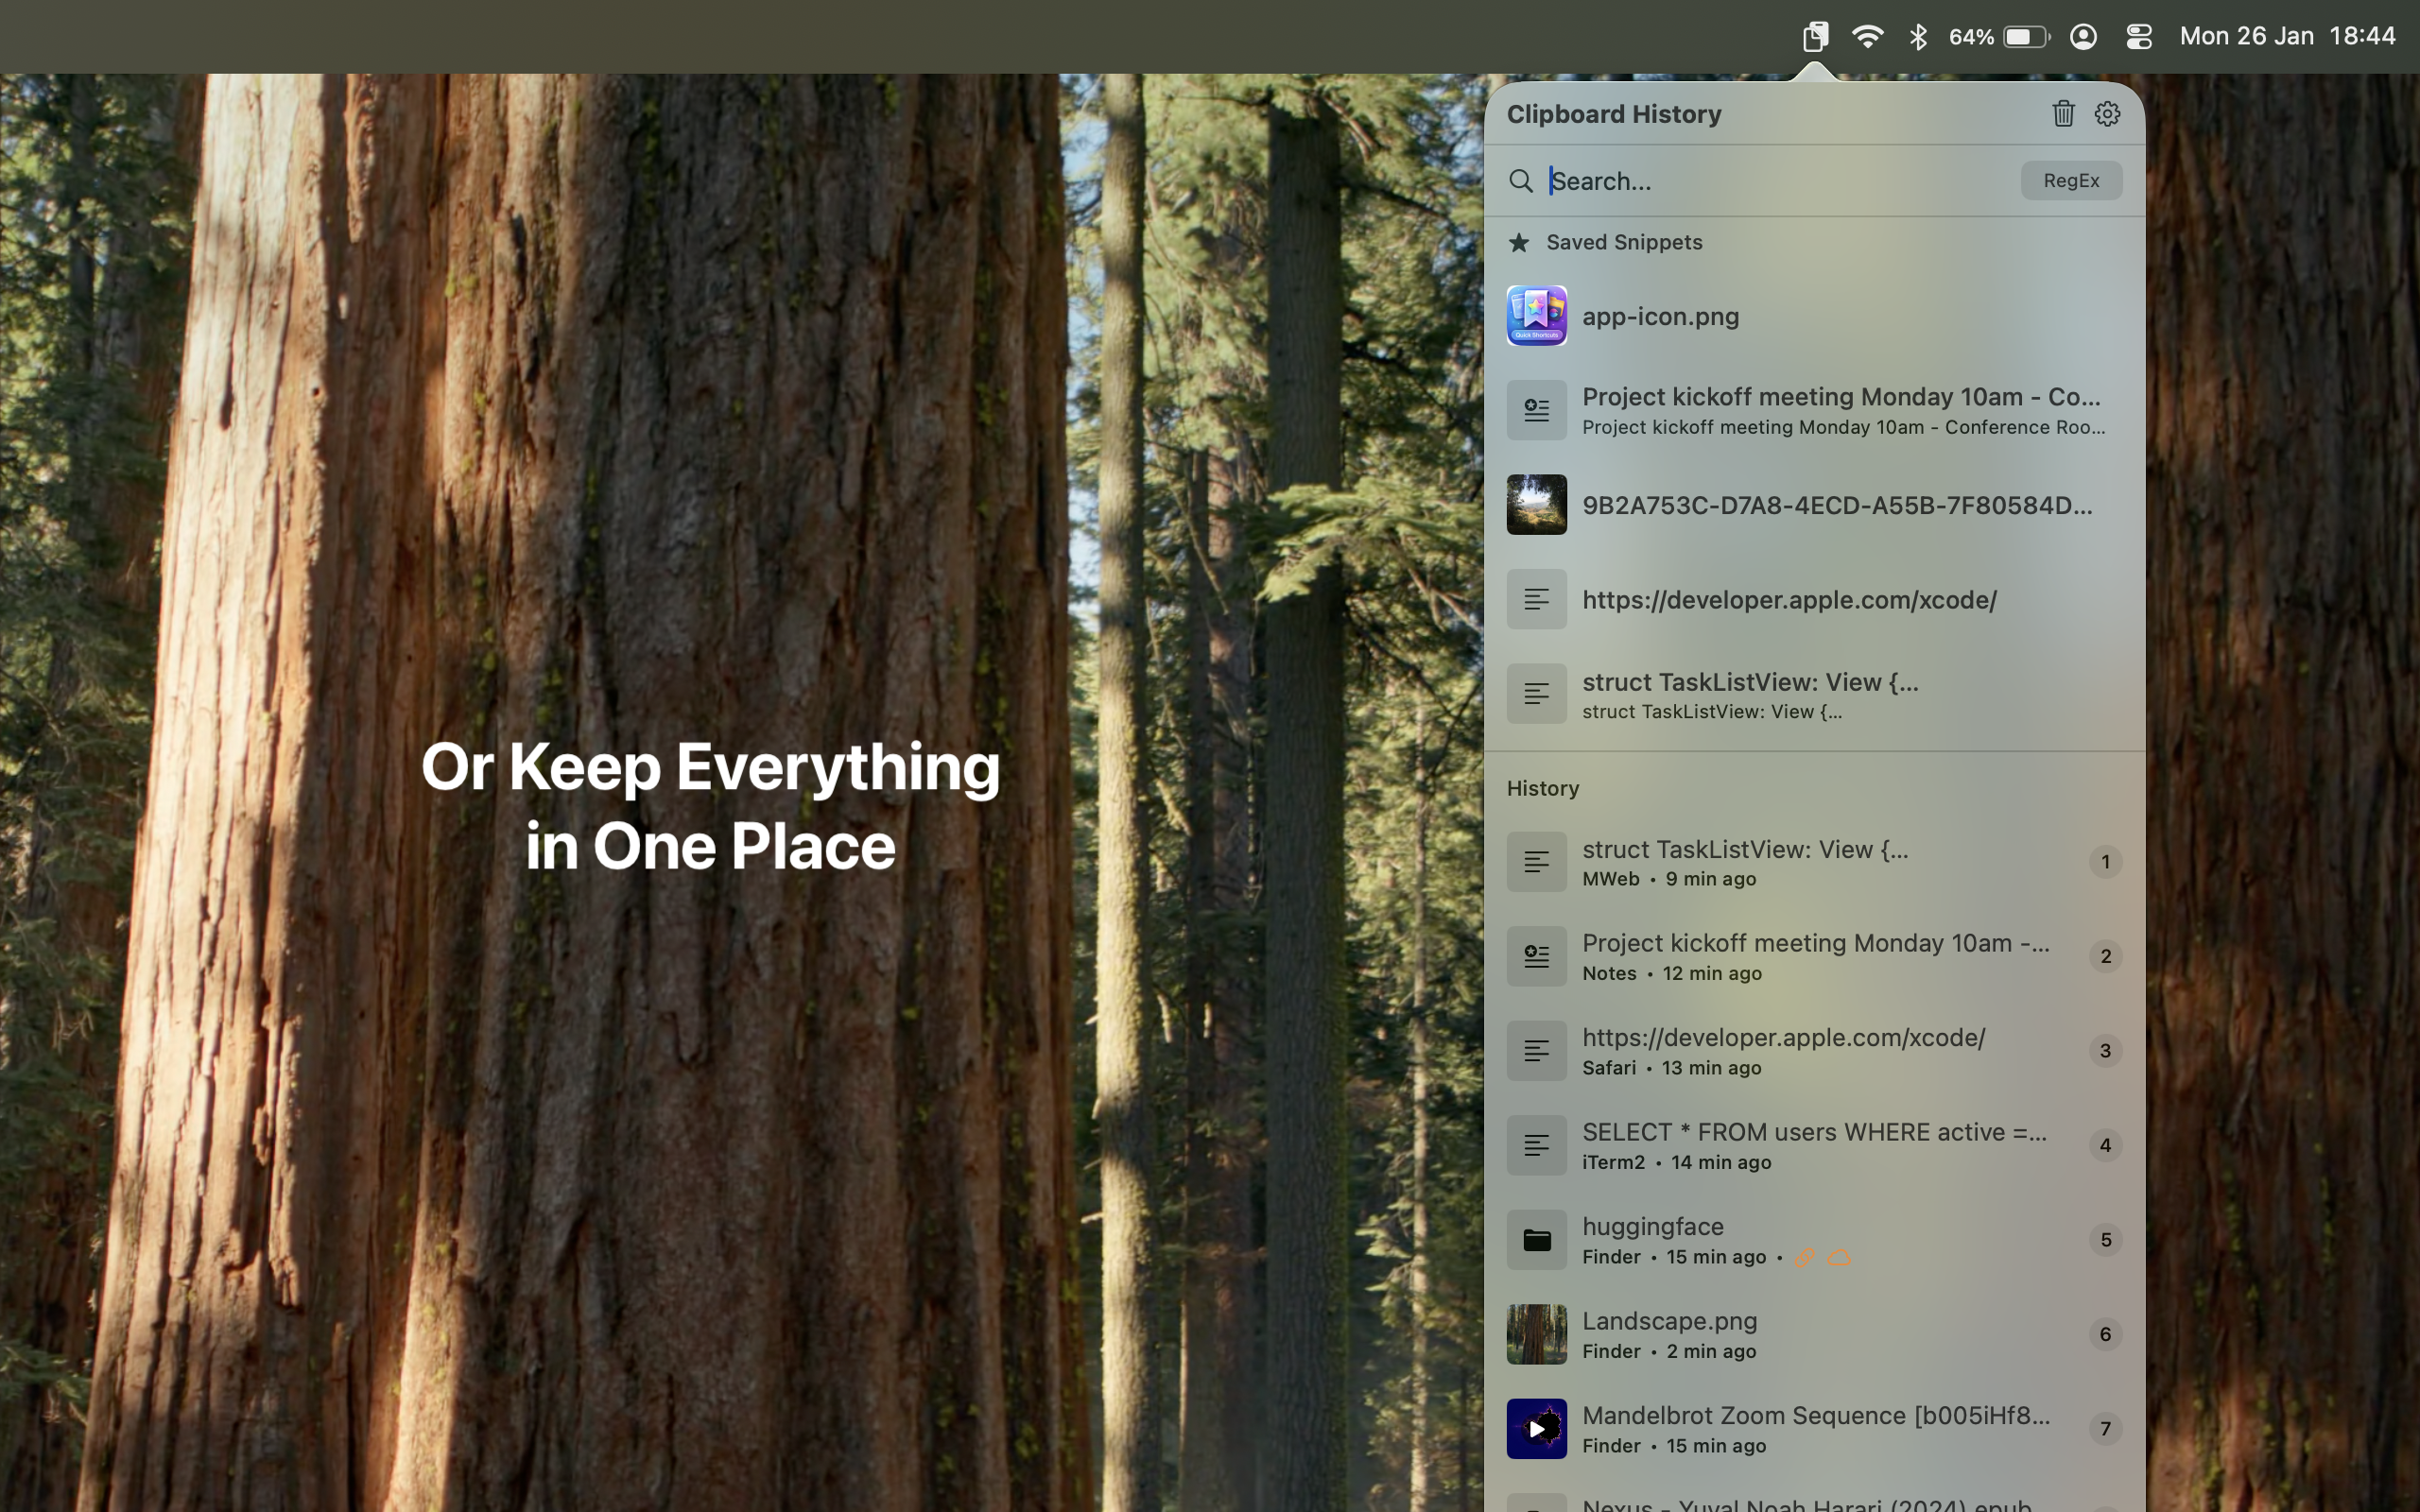2420x1512 pixels.
Task: Collapse the History section
Action: 1542,788
